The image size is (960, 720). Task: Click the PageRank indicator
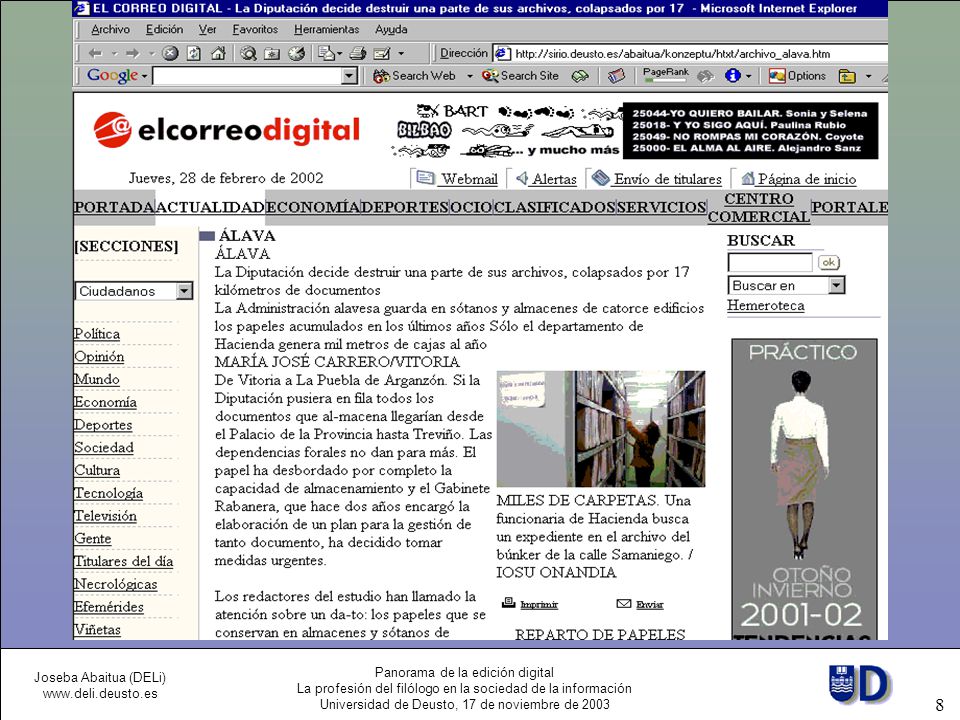(x=666, y=75)
